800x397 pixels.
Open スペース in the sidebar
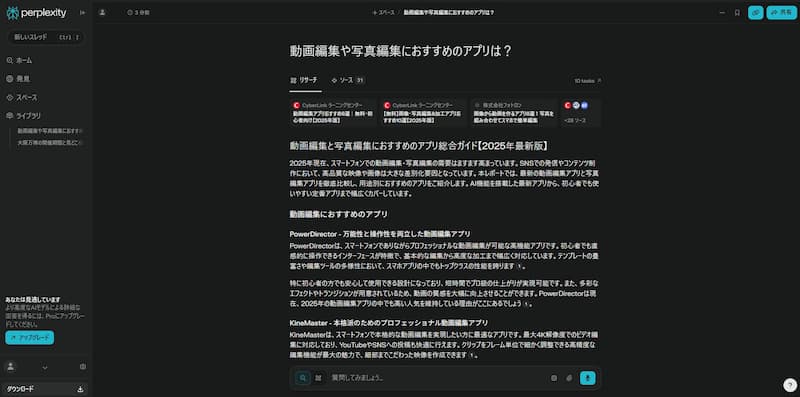click(22, 97)
